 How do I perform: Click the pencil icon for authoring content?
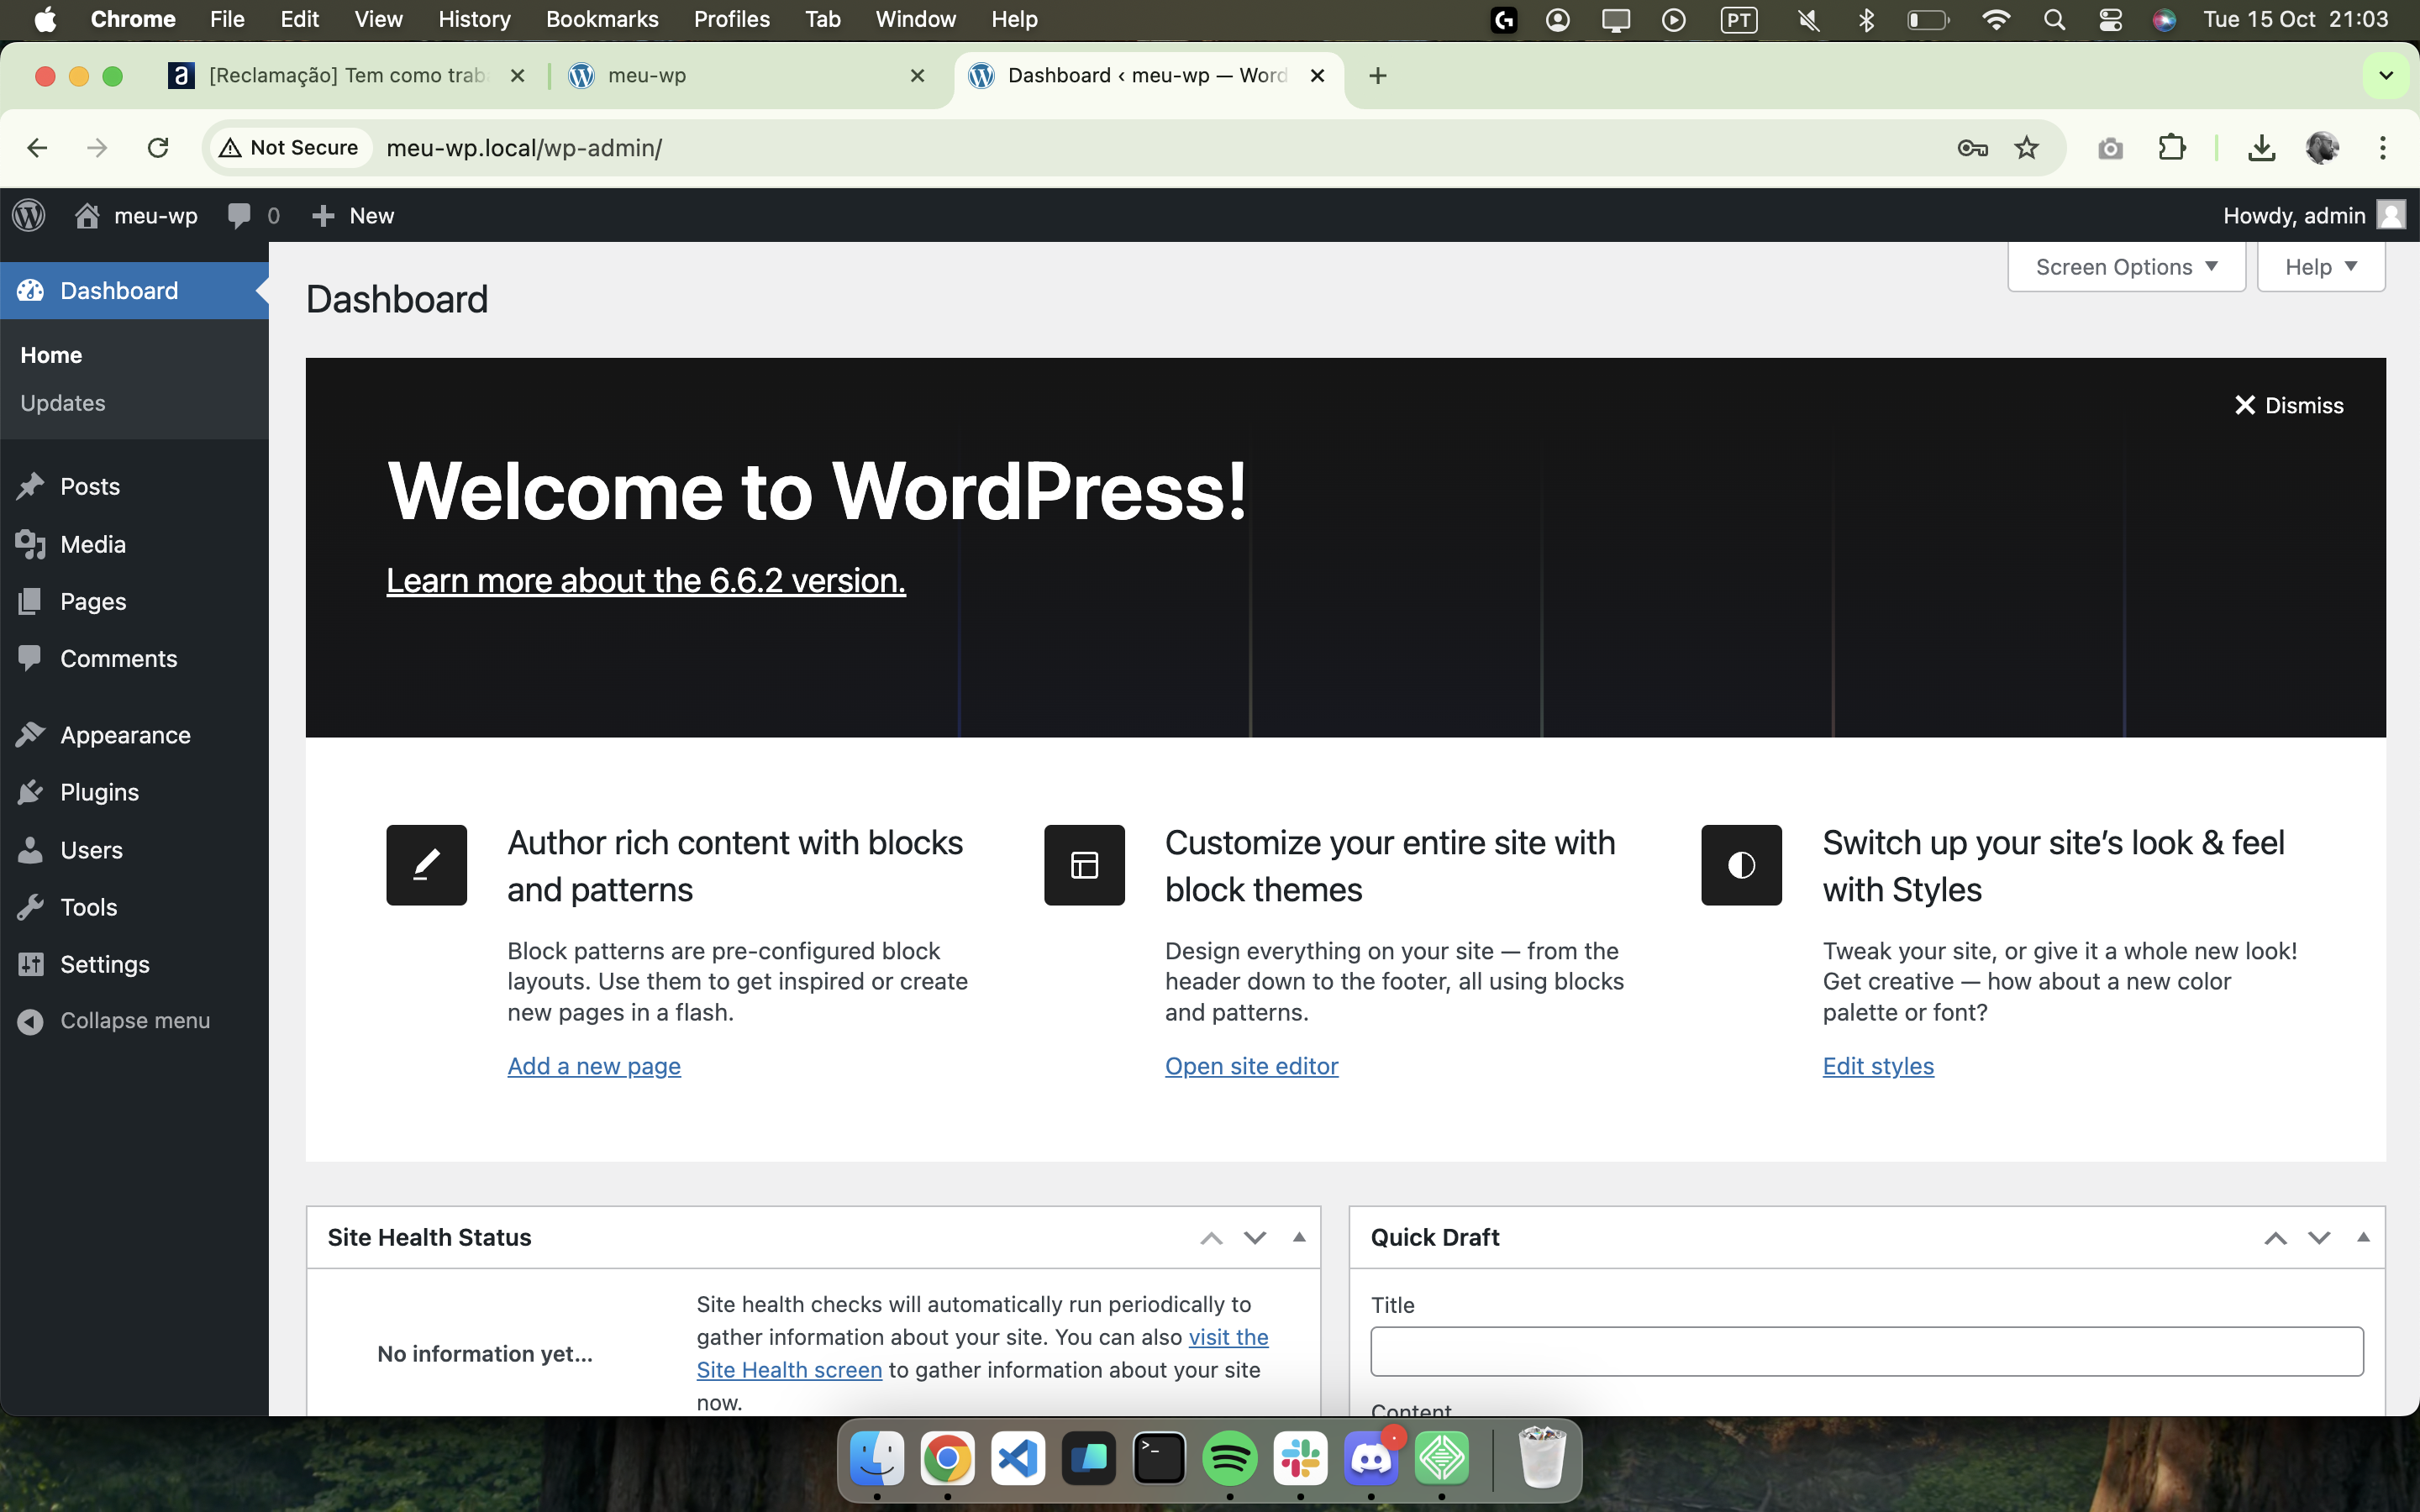pyautogui.click(x=426, y=865)
